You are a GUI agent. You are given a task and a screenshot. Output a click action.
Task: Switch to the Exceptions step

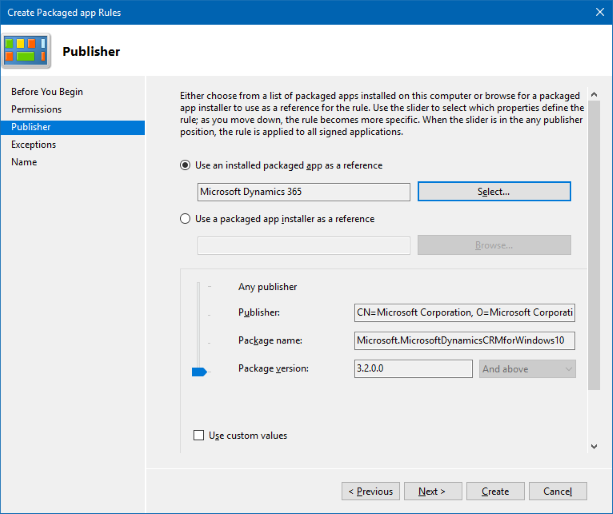click(34, 145)
